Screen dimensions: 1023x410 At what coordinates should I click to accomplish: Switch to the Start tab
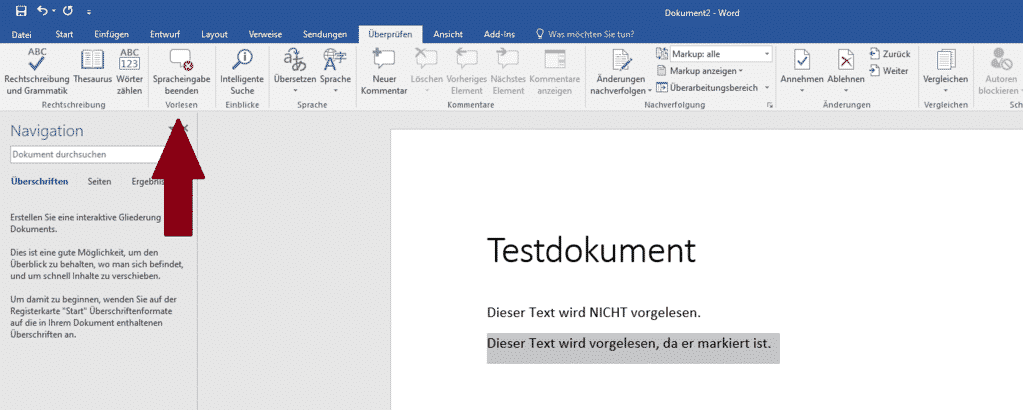click(64, 35)
